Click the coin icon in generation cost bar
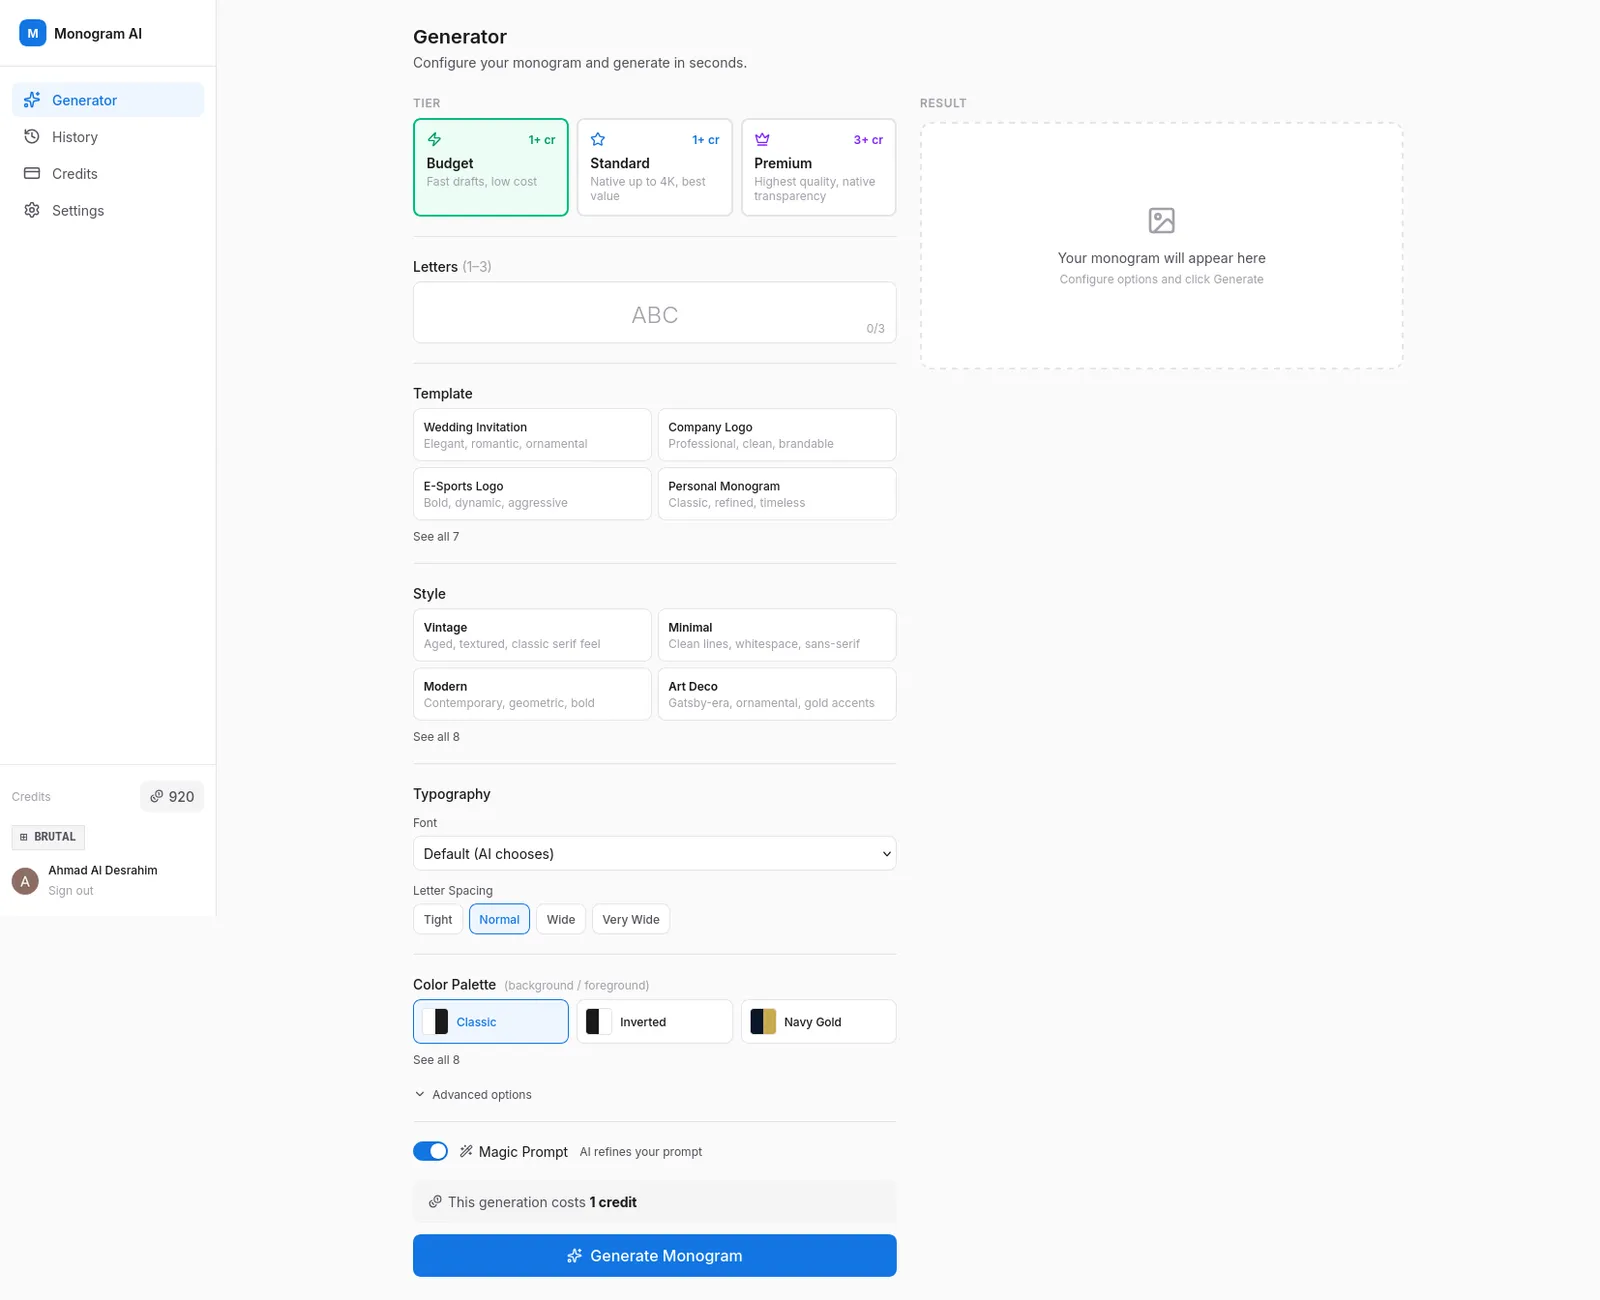The height and width of the screenshot is (1300, 1600). pos(435,1202)
